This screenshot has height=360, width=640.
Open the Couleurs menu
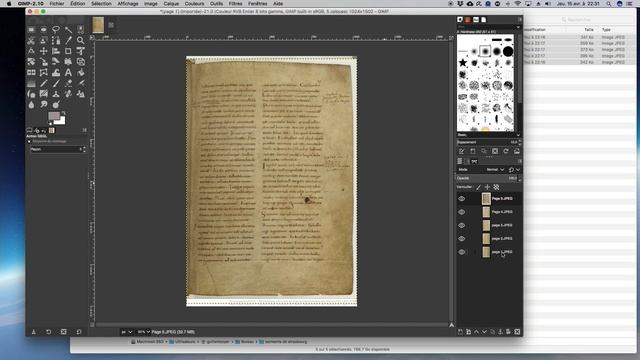click(194, 4)
